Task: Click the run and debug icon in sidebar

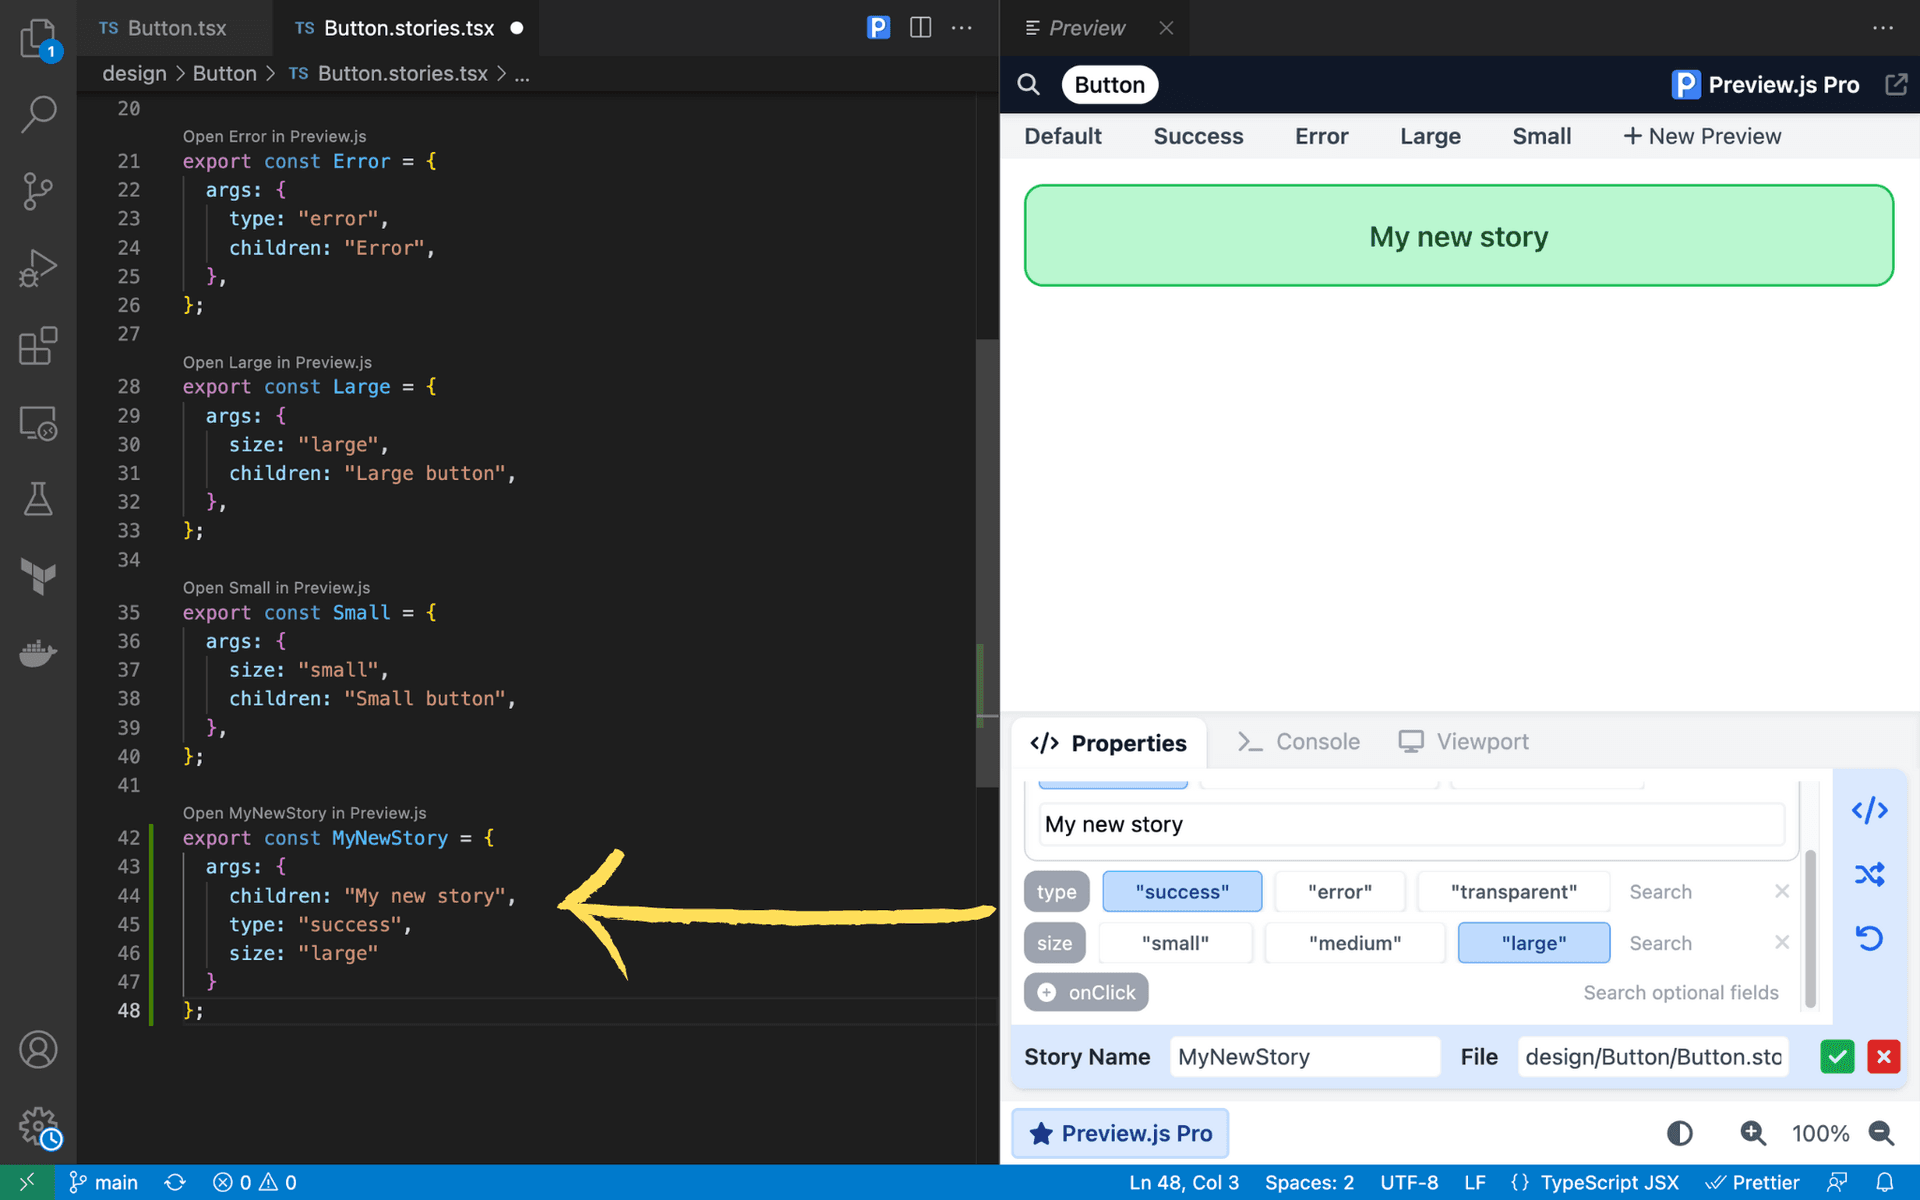Action: (x=37, y=268)
